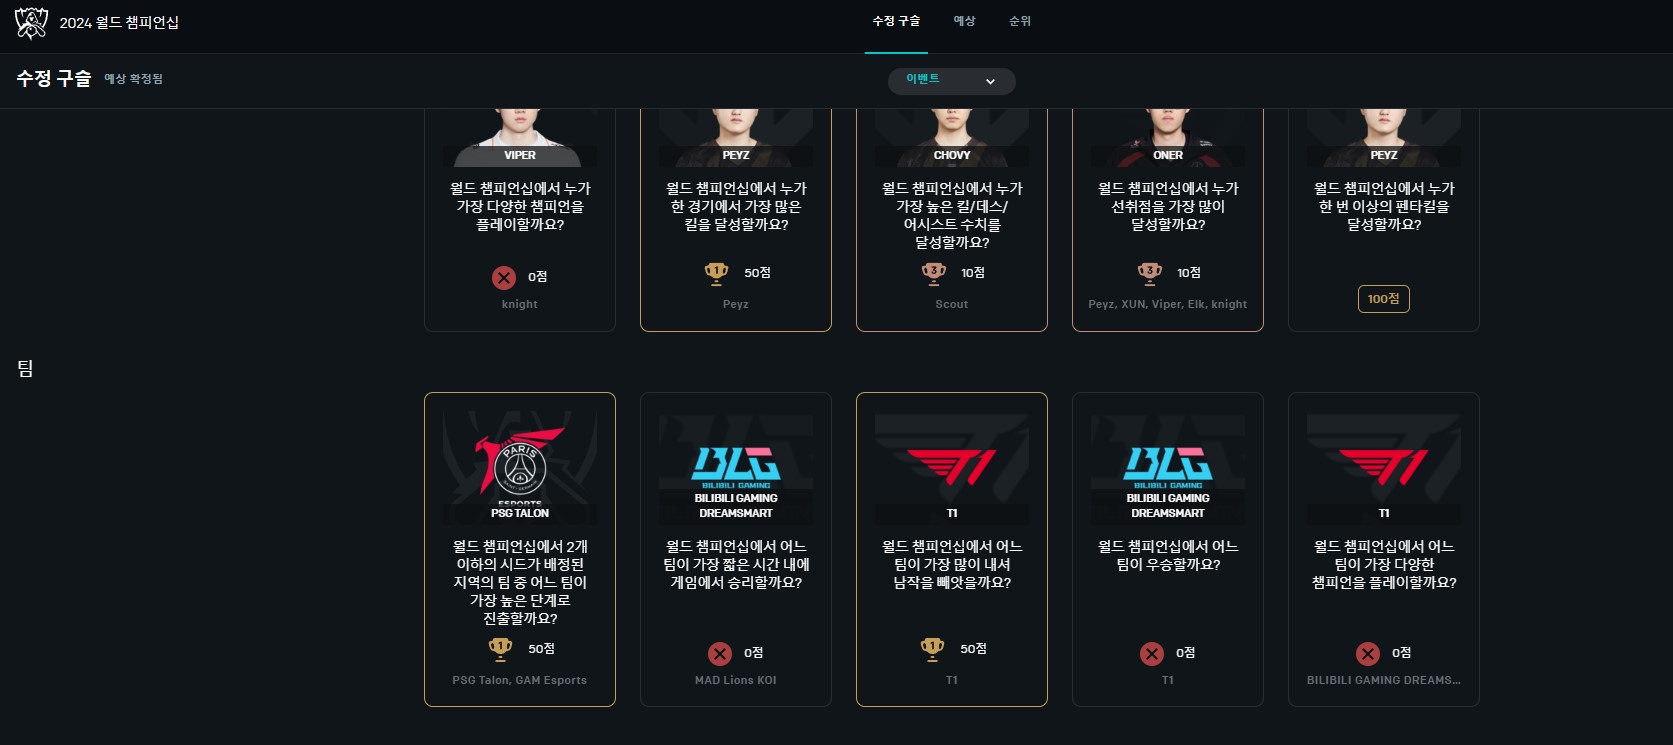Click the Bilibili Gaming fastest game logo thumbnail
1673x745 pixels.
tap(736, 466)
